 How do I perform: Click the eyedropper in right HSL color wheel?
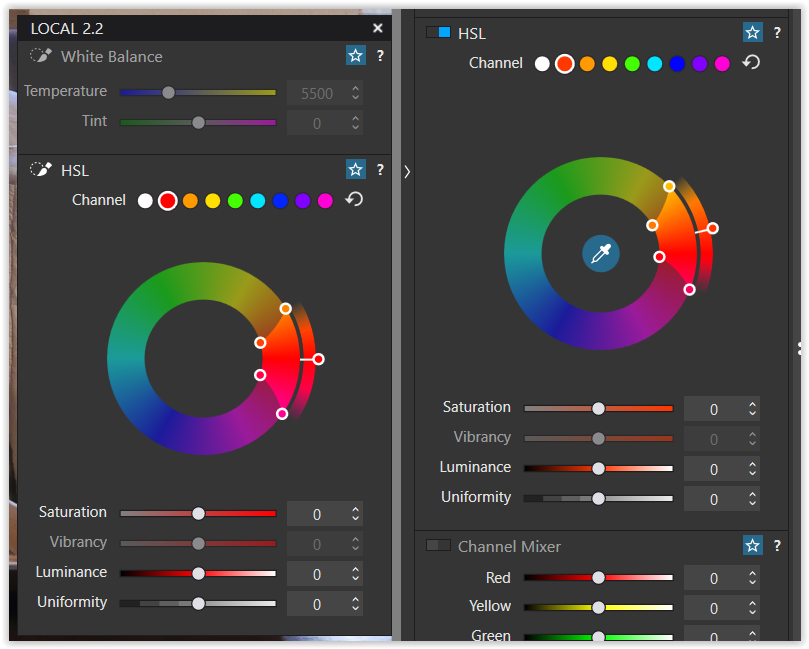pyautogui.click(x=600, y=253)
